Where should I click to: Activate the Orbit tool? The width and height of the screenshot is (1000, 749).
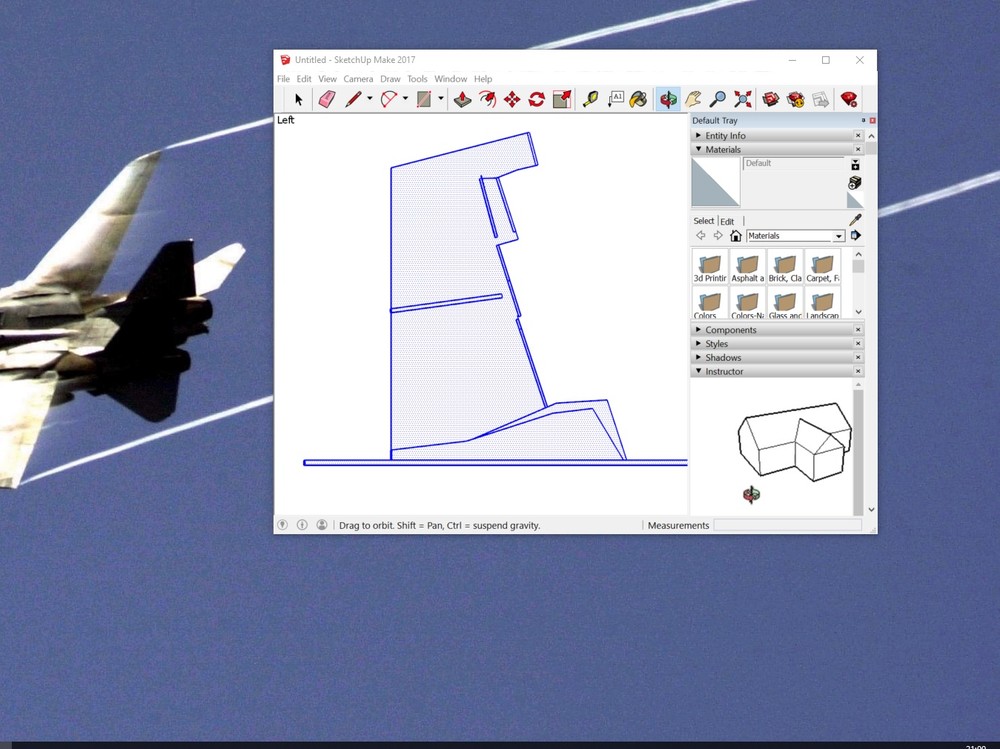tap(666, 99)
